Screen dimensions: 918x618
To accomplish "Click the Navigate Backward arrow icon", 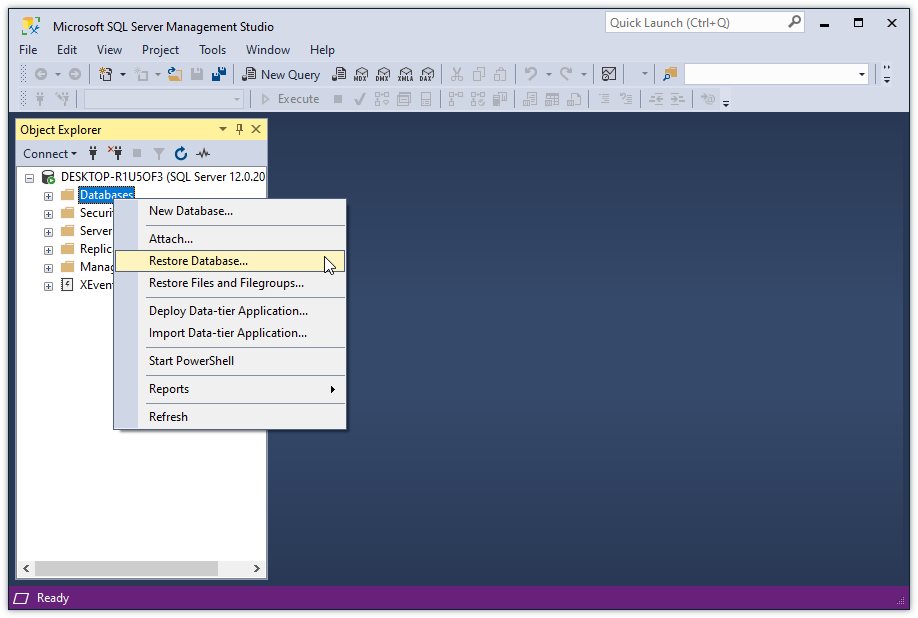I will [41, 74].
